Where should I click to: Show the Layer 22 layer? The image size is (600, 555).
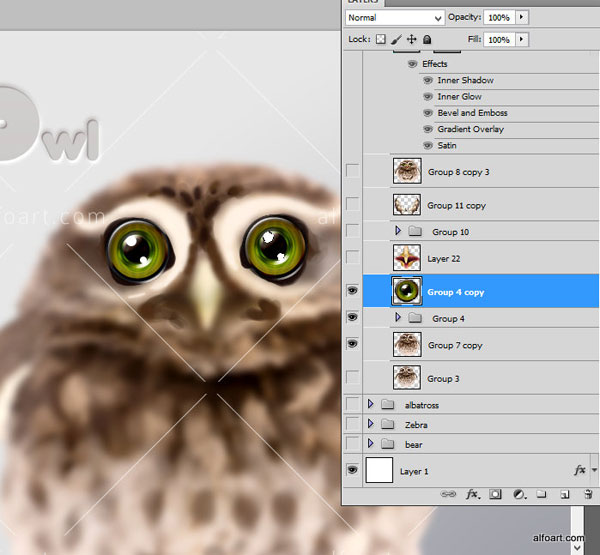tap(352, 257)
